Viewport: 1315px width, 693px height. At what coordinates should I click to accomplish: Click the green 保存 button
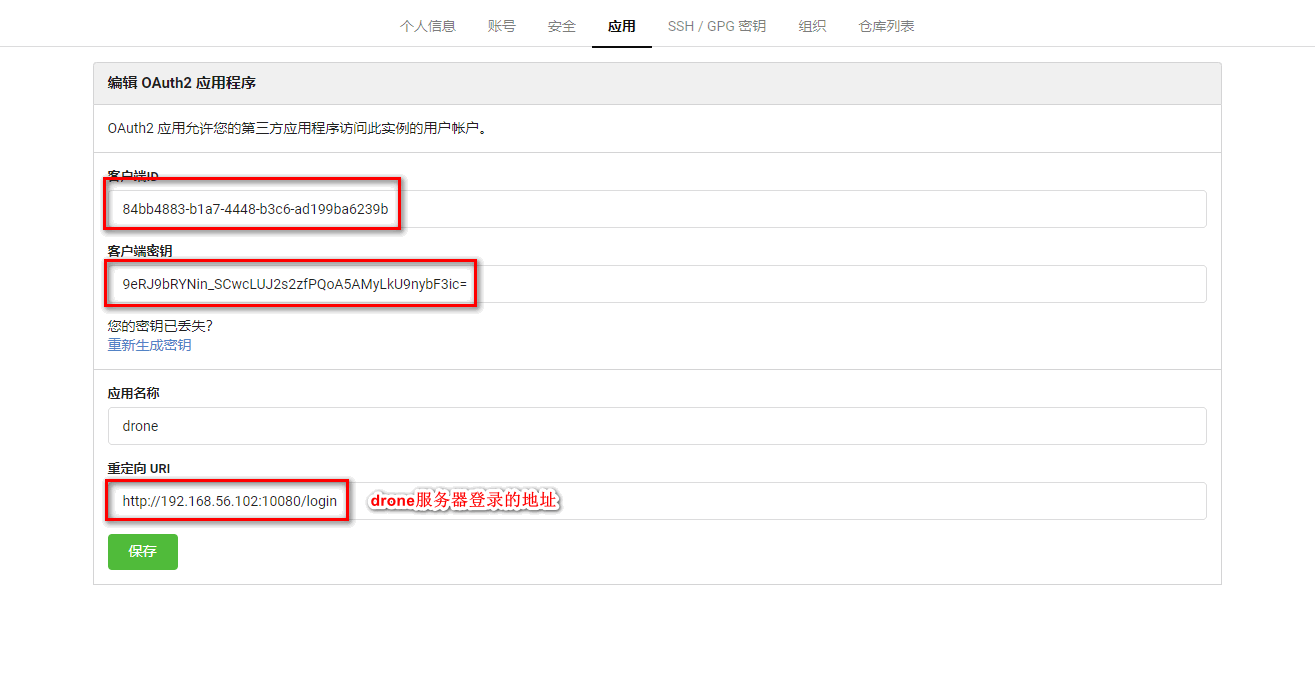pos(143,552)
